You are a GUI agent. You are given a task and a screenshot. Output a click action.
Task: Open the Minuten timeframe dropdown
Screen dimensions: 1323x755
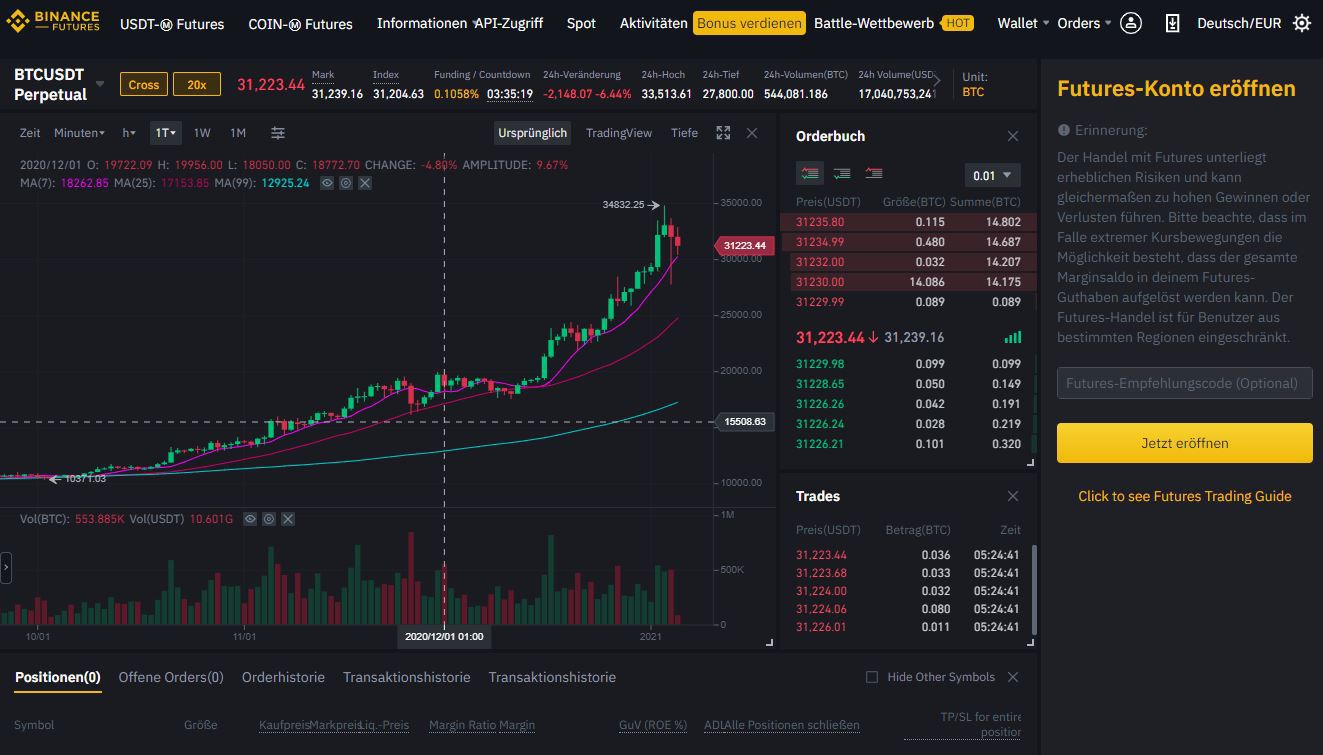click(79, 132)
